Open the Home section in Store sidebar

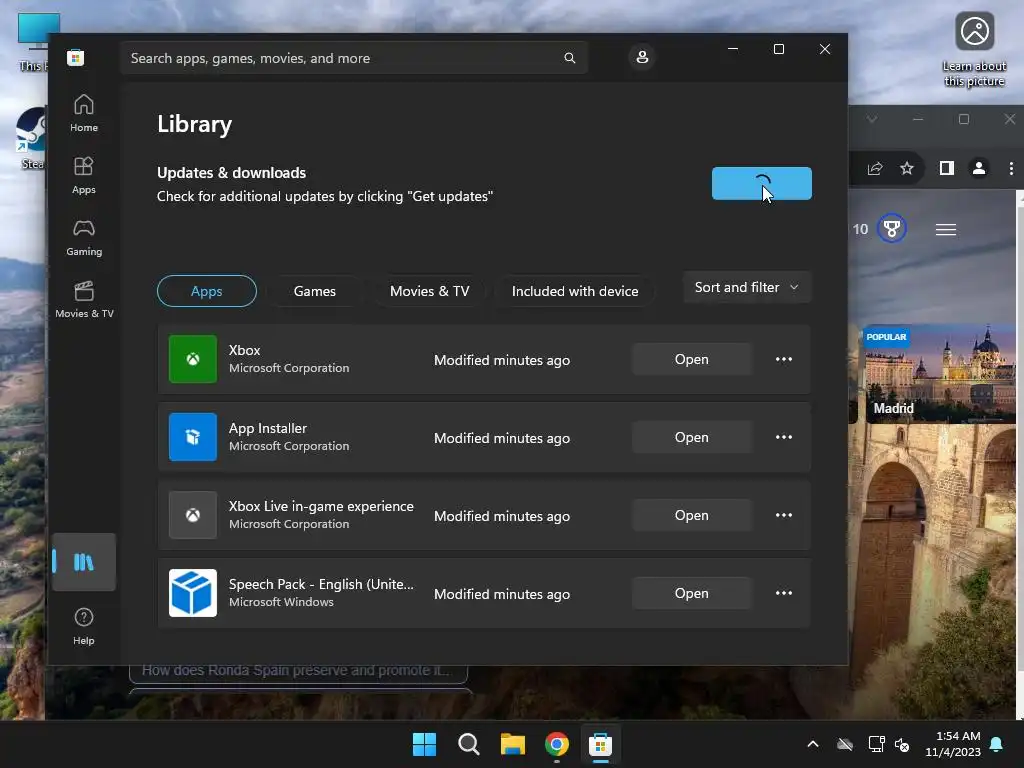coord(84,114)
